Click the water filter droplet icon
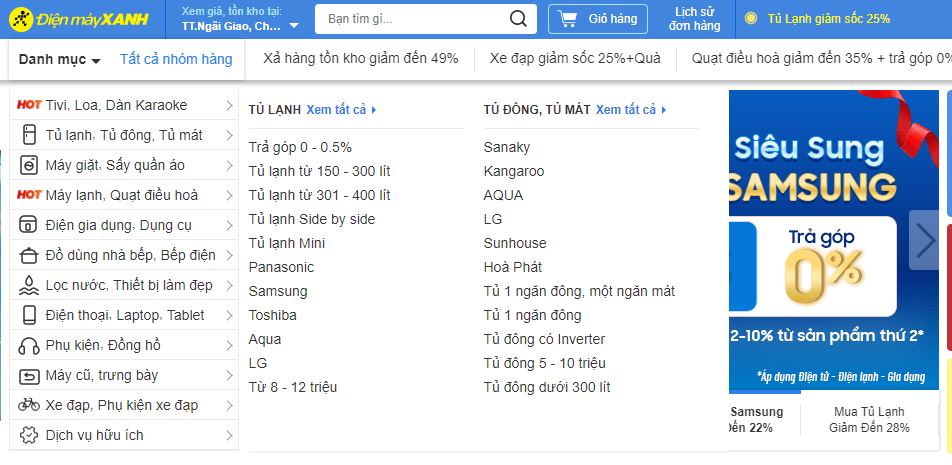Viewport: 952px width, 465px height. (x=29, y=285)
